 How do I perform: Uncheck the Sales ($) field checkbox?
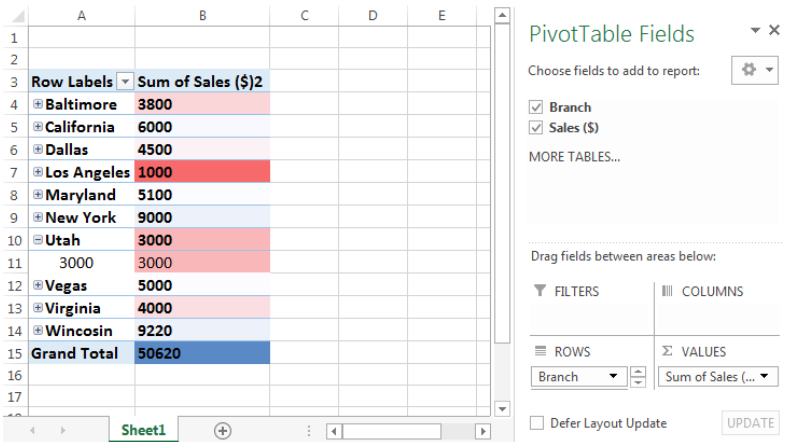[x=536, y=128]
